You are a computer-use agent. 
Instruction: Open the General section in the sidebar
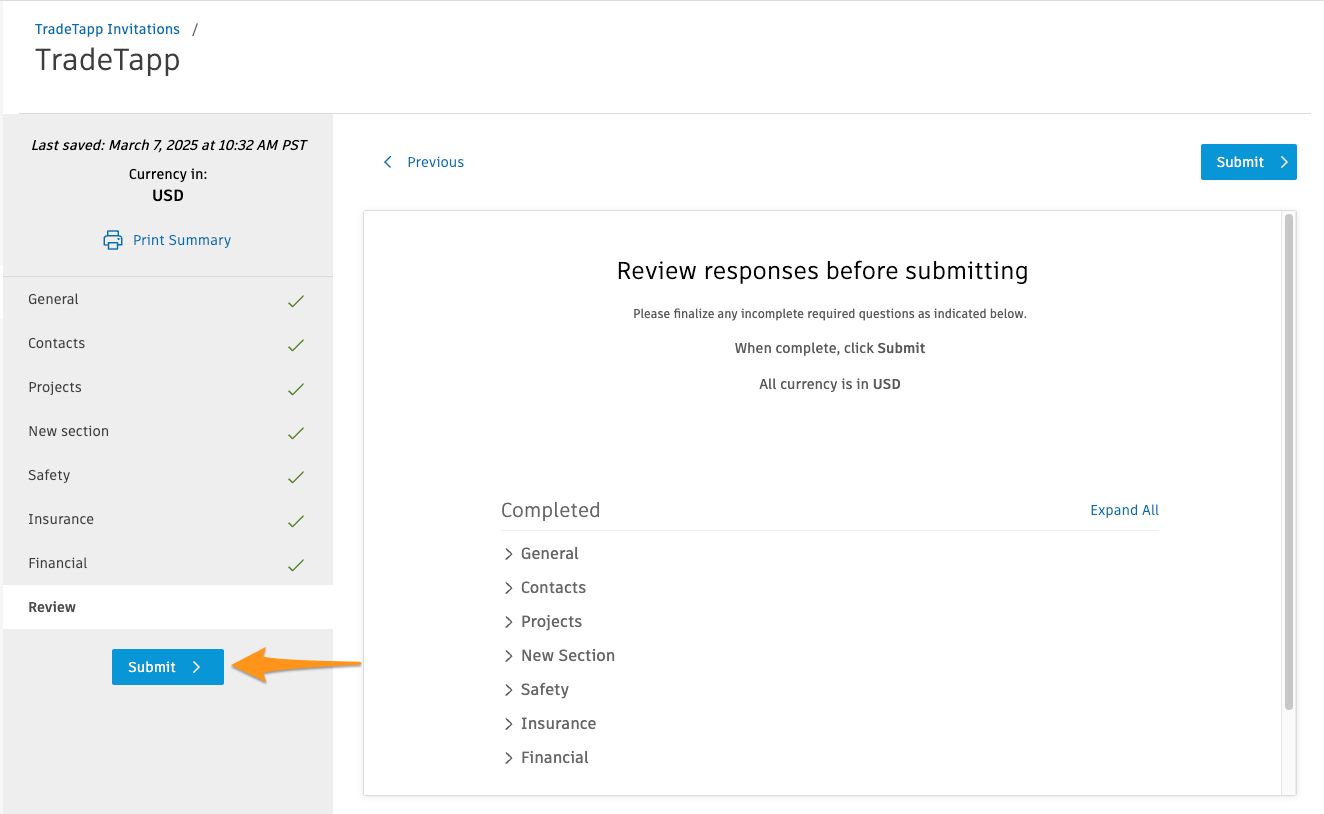click(168, 299)
